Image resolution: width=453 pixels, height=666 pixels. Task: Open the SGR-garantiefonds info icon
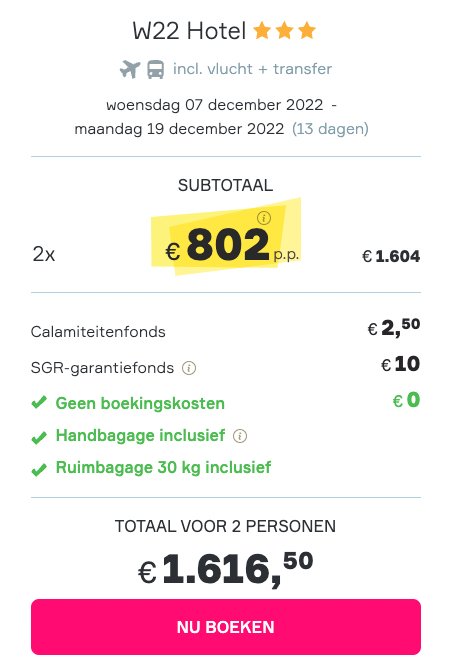[189, 368]
